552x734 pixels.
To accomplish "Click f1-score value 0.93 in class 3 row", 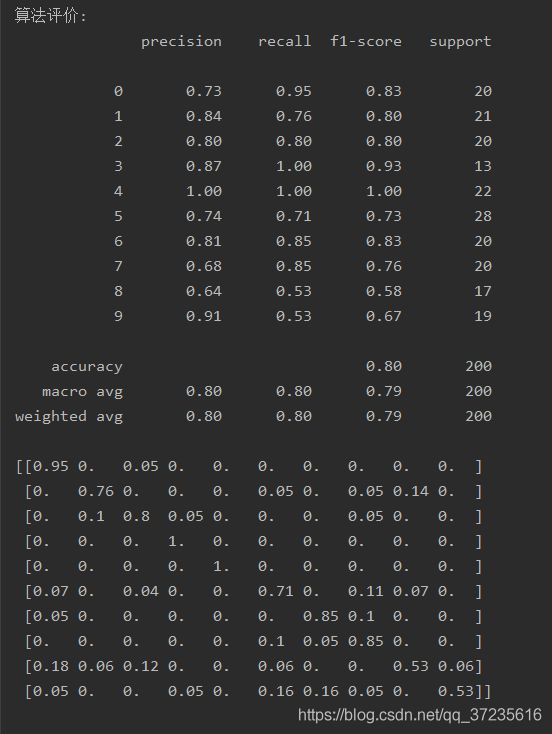I will coord(383,166).
